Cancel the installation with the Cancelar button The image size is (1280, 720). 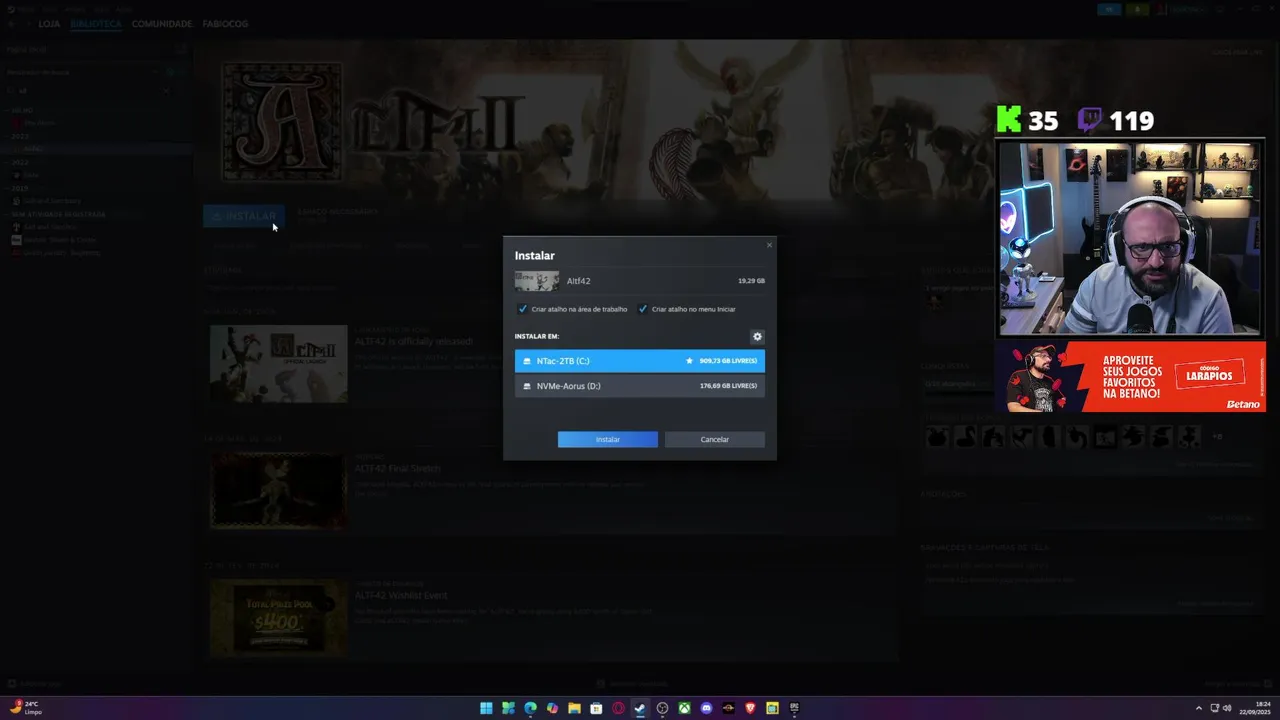tap(715, 440)
